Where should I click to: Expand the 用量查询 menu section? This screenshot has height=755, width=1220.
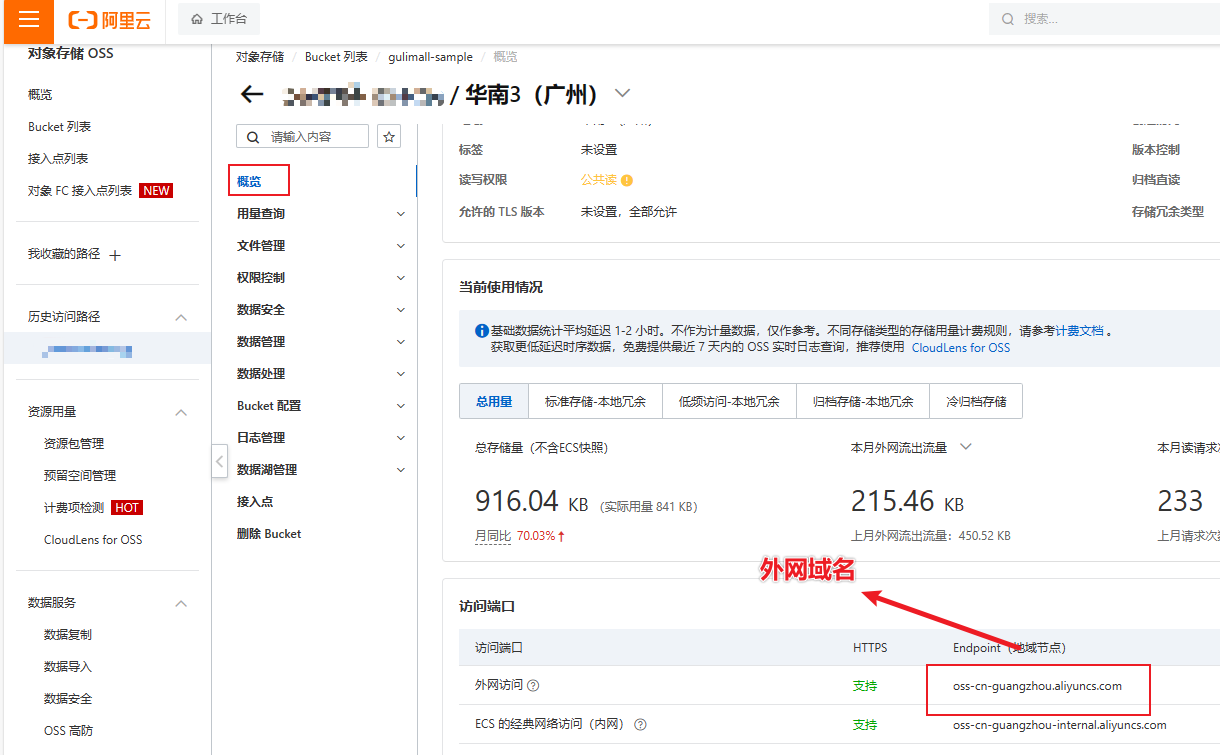coord(400,214)
